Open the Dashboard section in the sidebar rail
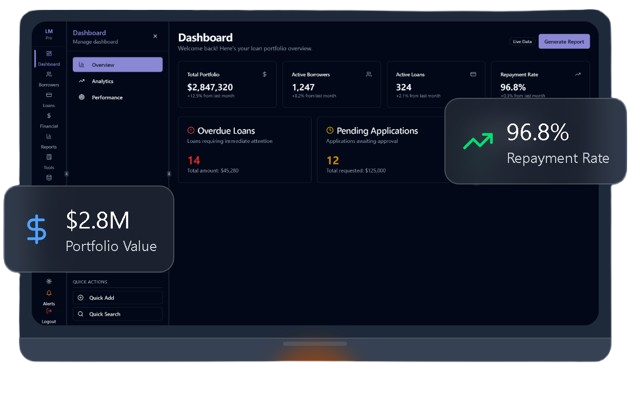Image resolution: width=632 pixels, height=395 pixels. pos(49,58)
